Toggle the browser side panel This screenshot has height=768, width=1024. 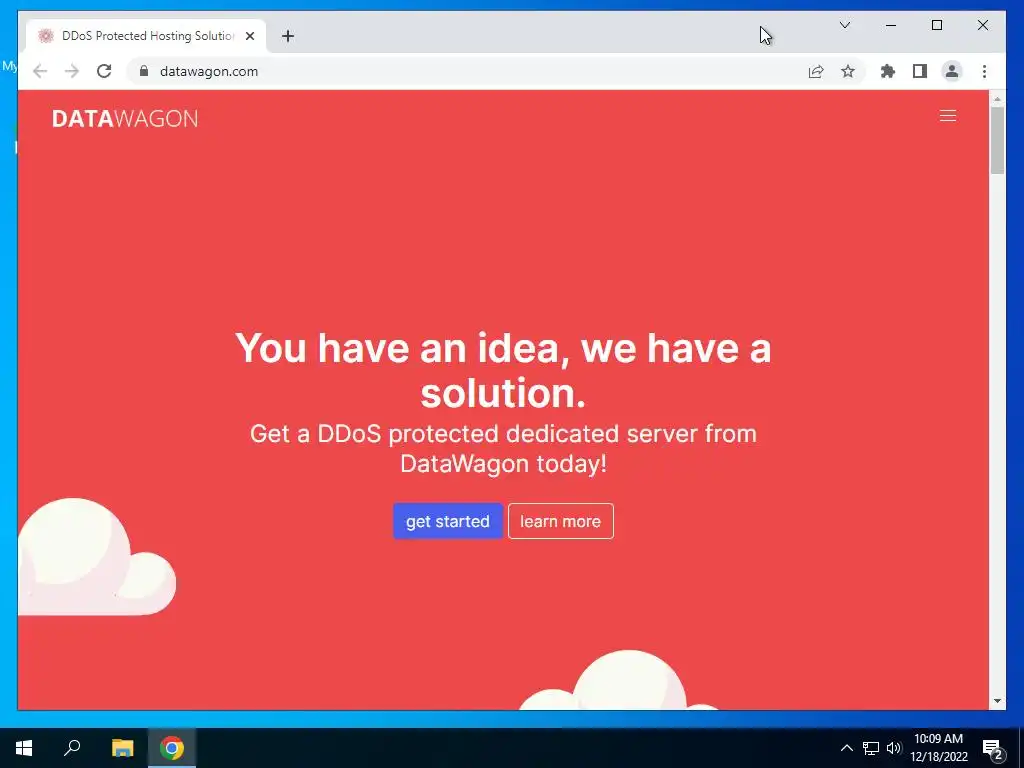[920, 71]
